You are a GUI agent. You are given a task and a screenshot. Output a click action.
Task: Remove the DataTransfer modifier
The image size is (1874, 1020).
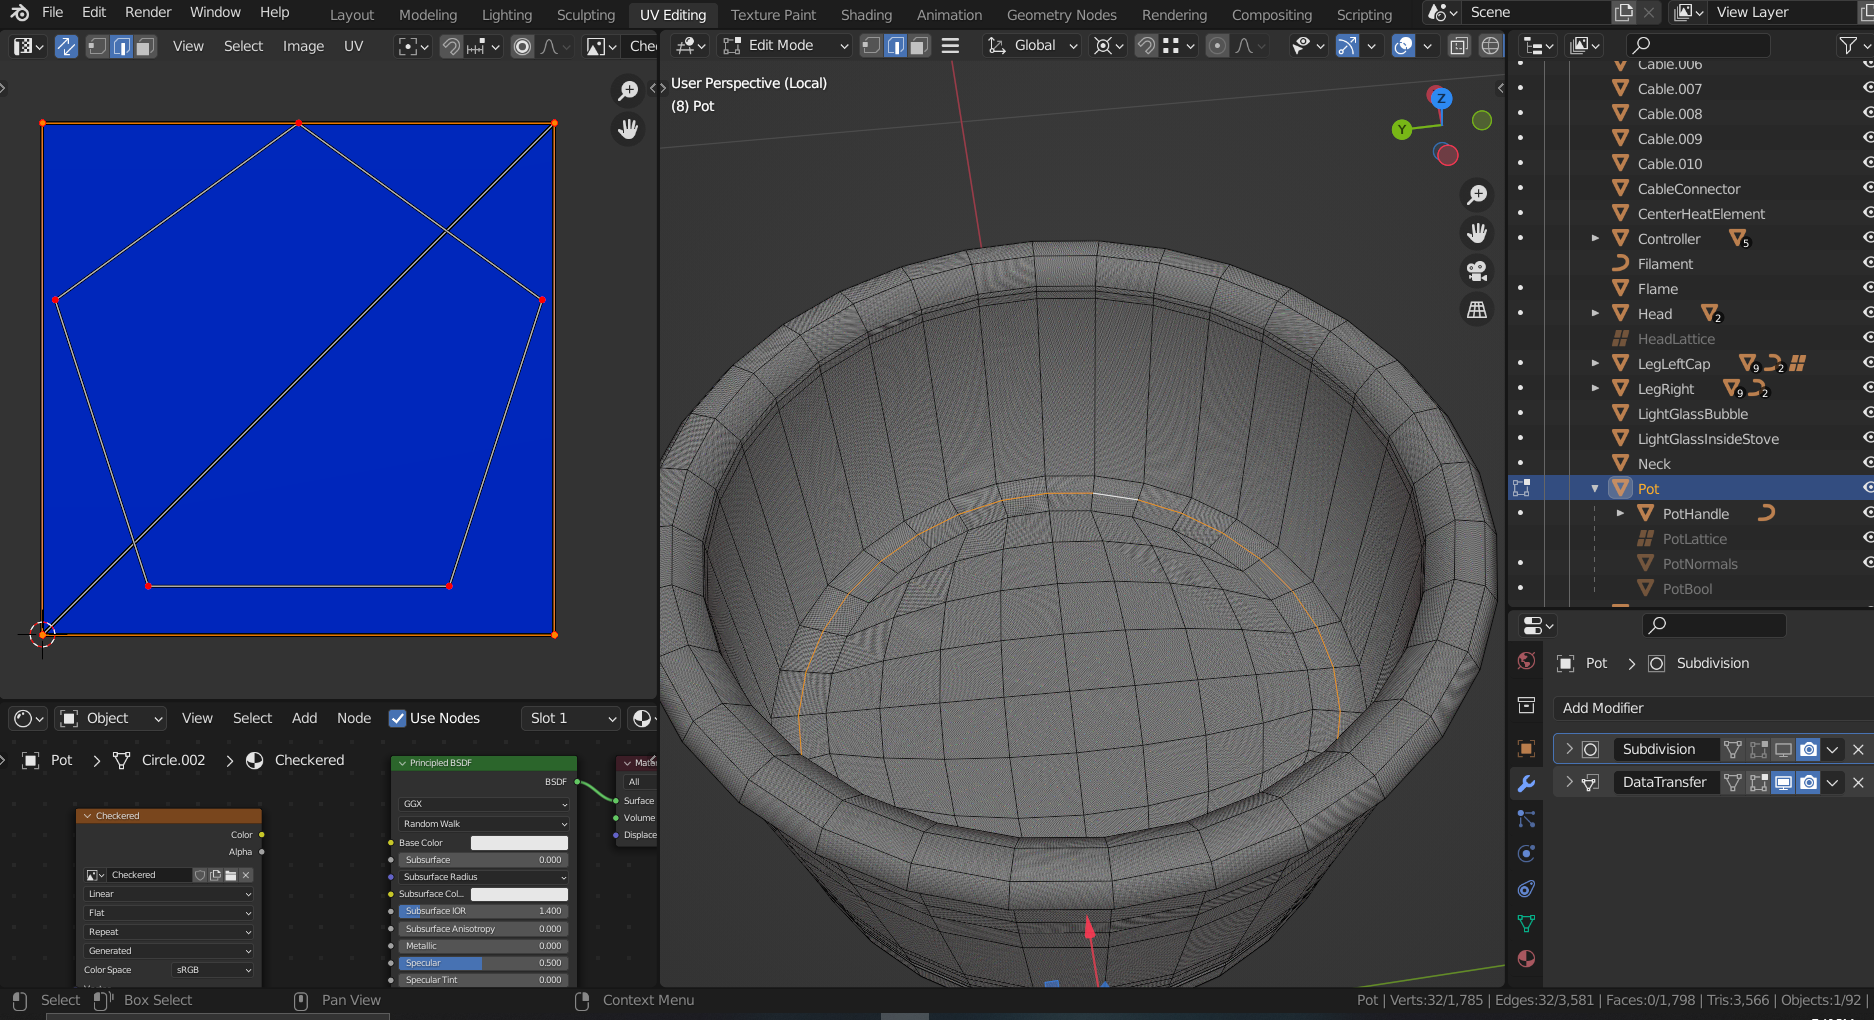point(1858,782)
